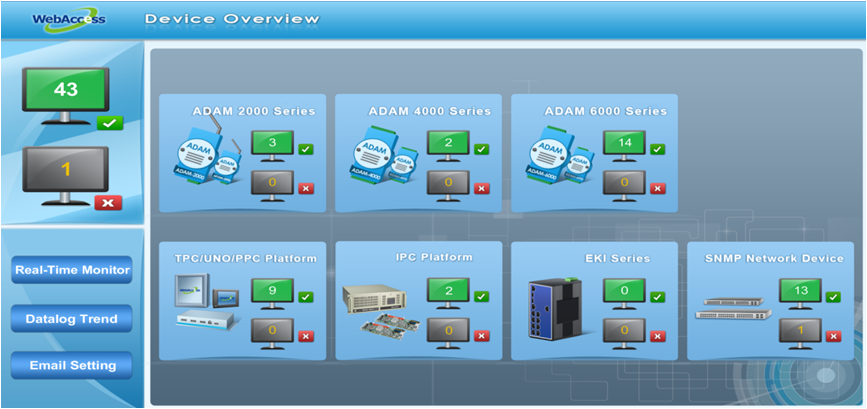867x409 pixels.
Task: Select the ADAM 2000 Series title
Action: [254, 111]
